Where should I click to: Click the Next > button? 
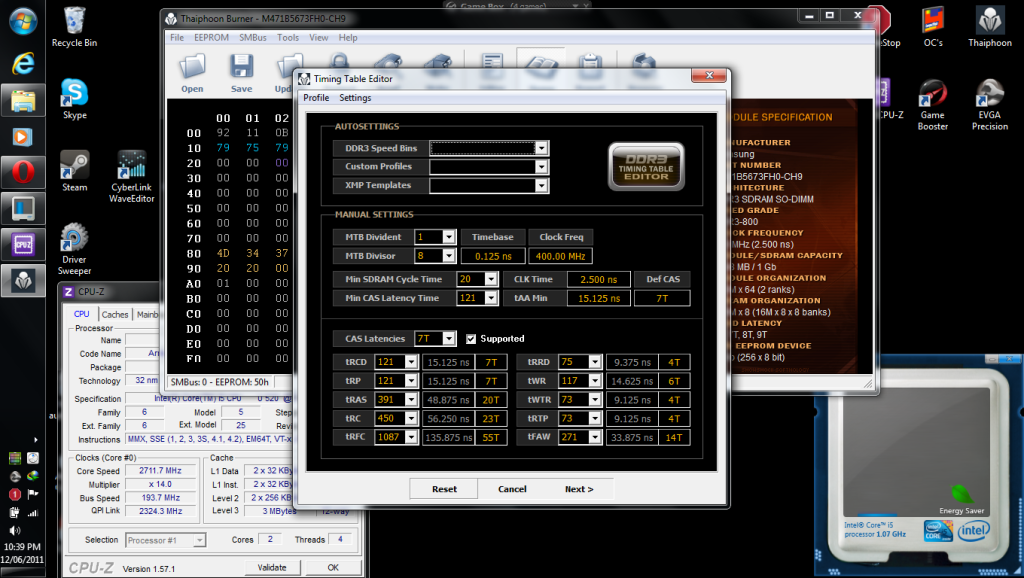(579, 489)
